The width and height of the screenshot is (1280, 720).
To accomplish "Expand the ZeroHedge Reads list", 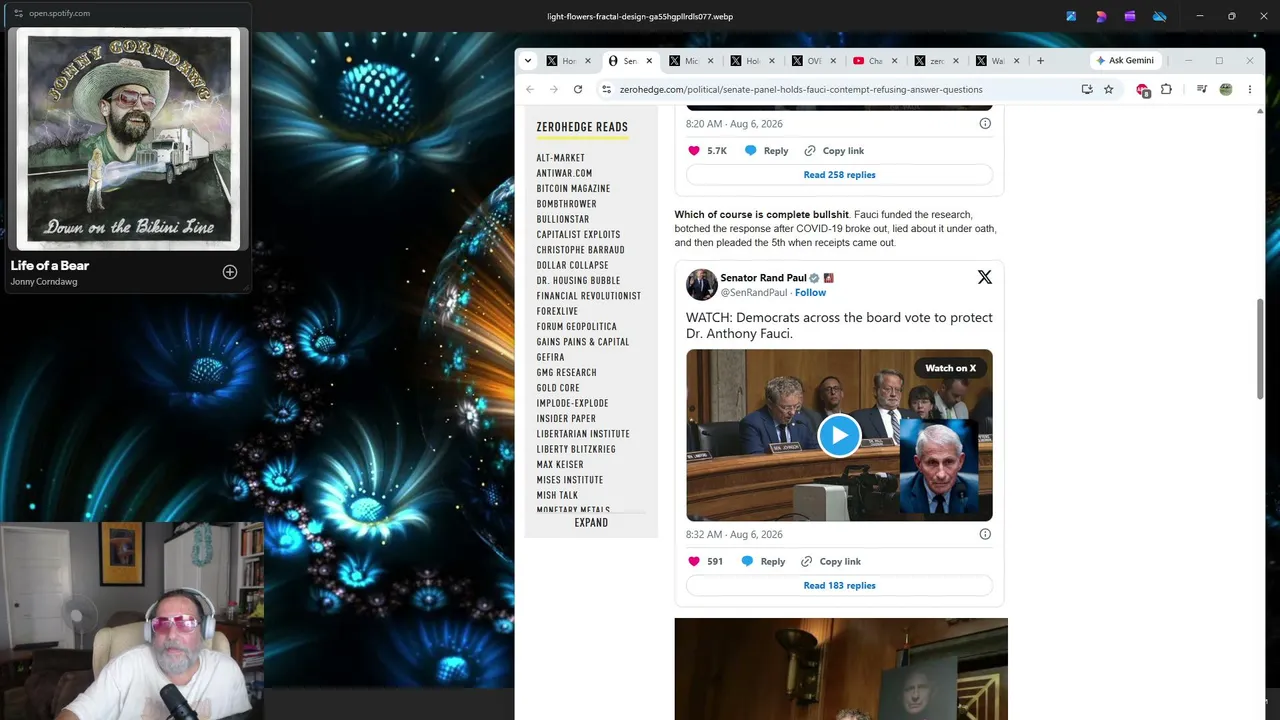I will point(591,523).
